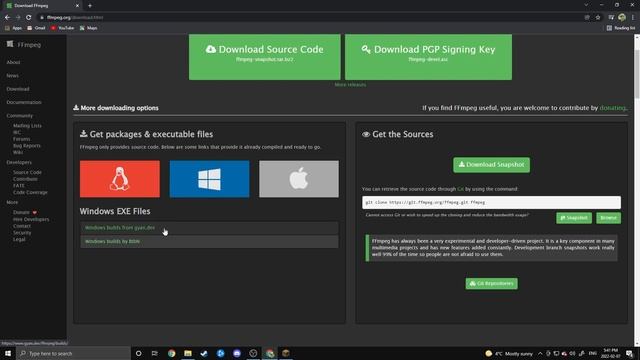Open the Reading list
The width and height of the screenshot is (640, 360).
[x=621, y=28]
